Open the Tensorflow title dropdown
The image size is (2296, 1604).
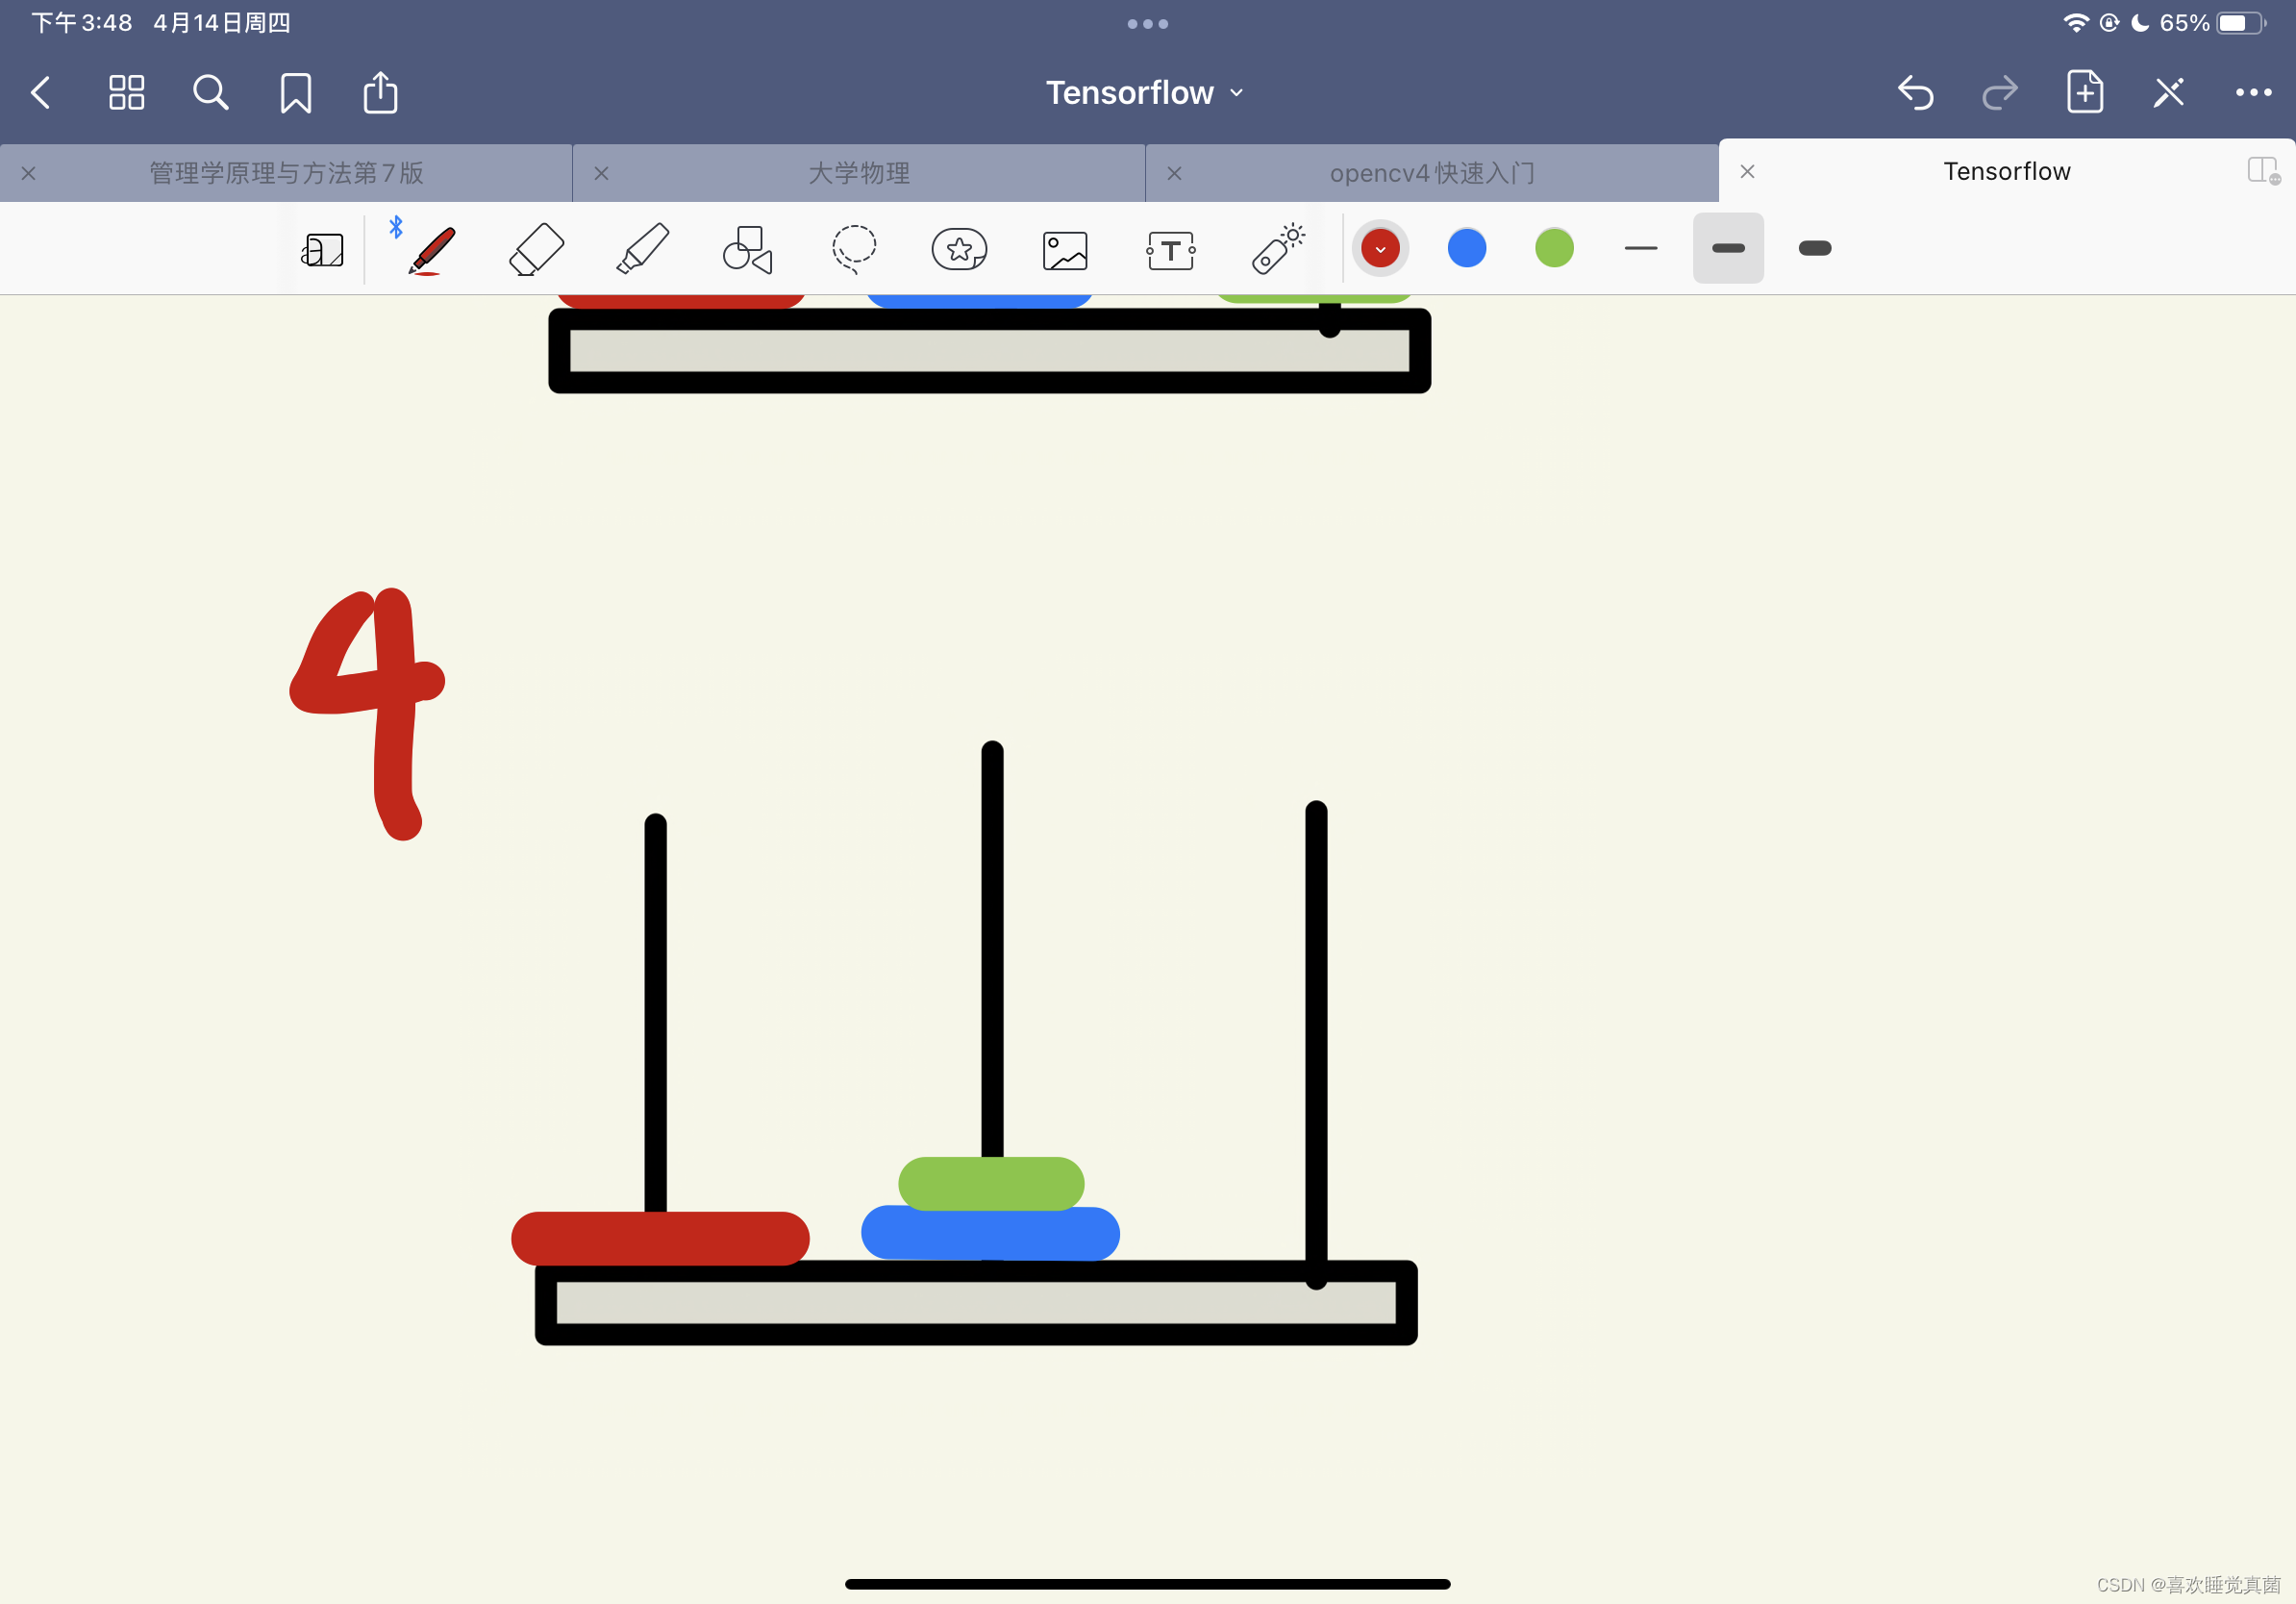(x=1145, y=93)
